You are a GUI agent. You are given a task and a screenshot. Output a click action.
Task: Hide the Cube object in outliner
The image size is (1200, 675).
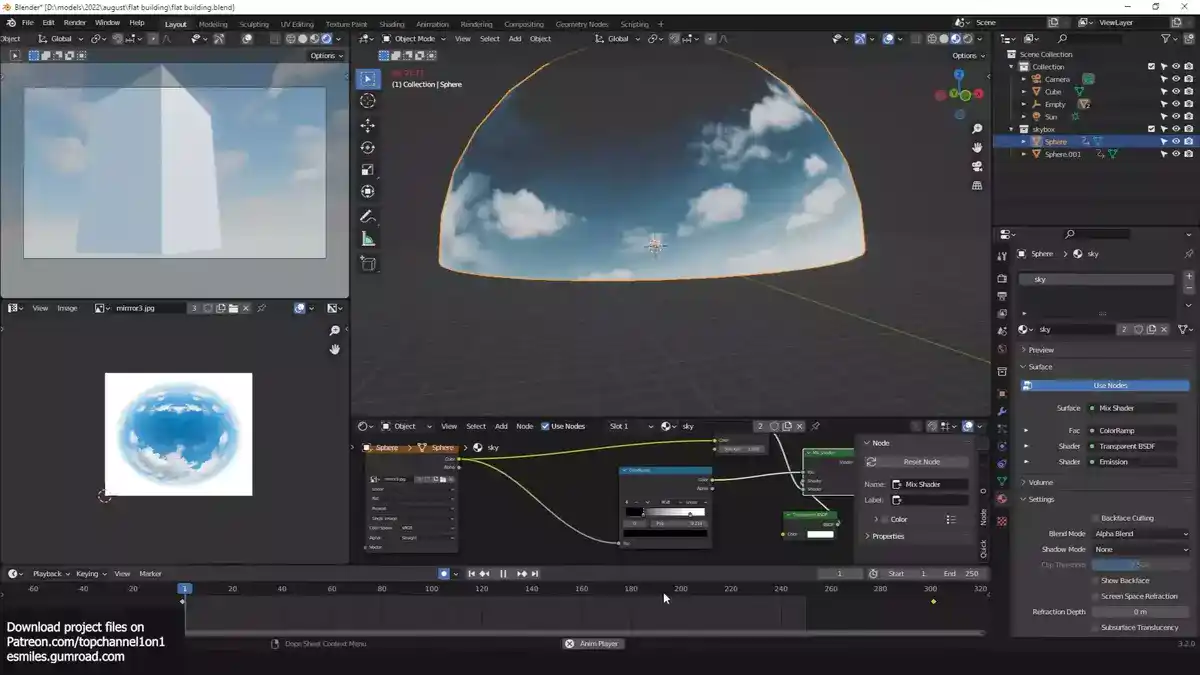[x=1176, y=91]
